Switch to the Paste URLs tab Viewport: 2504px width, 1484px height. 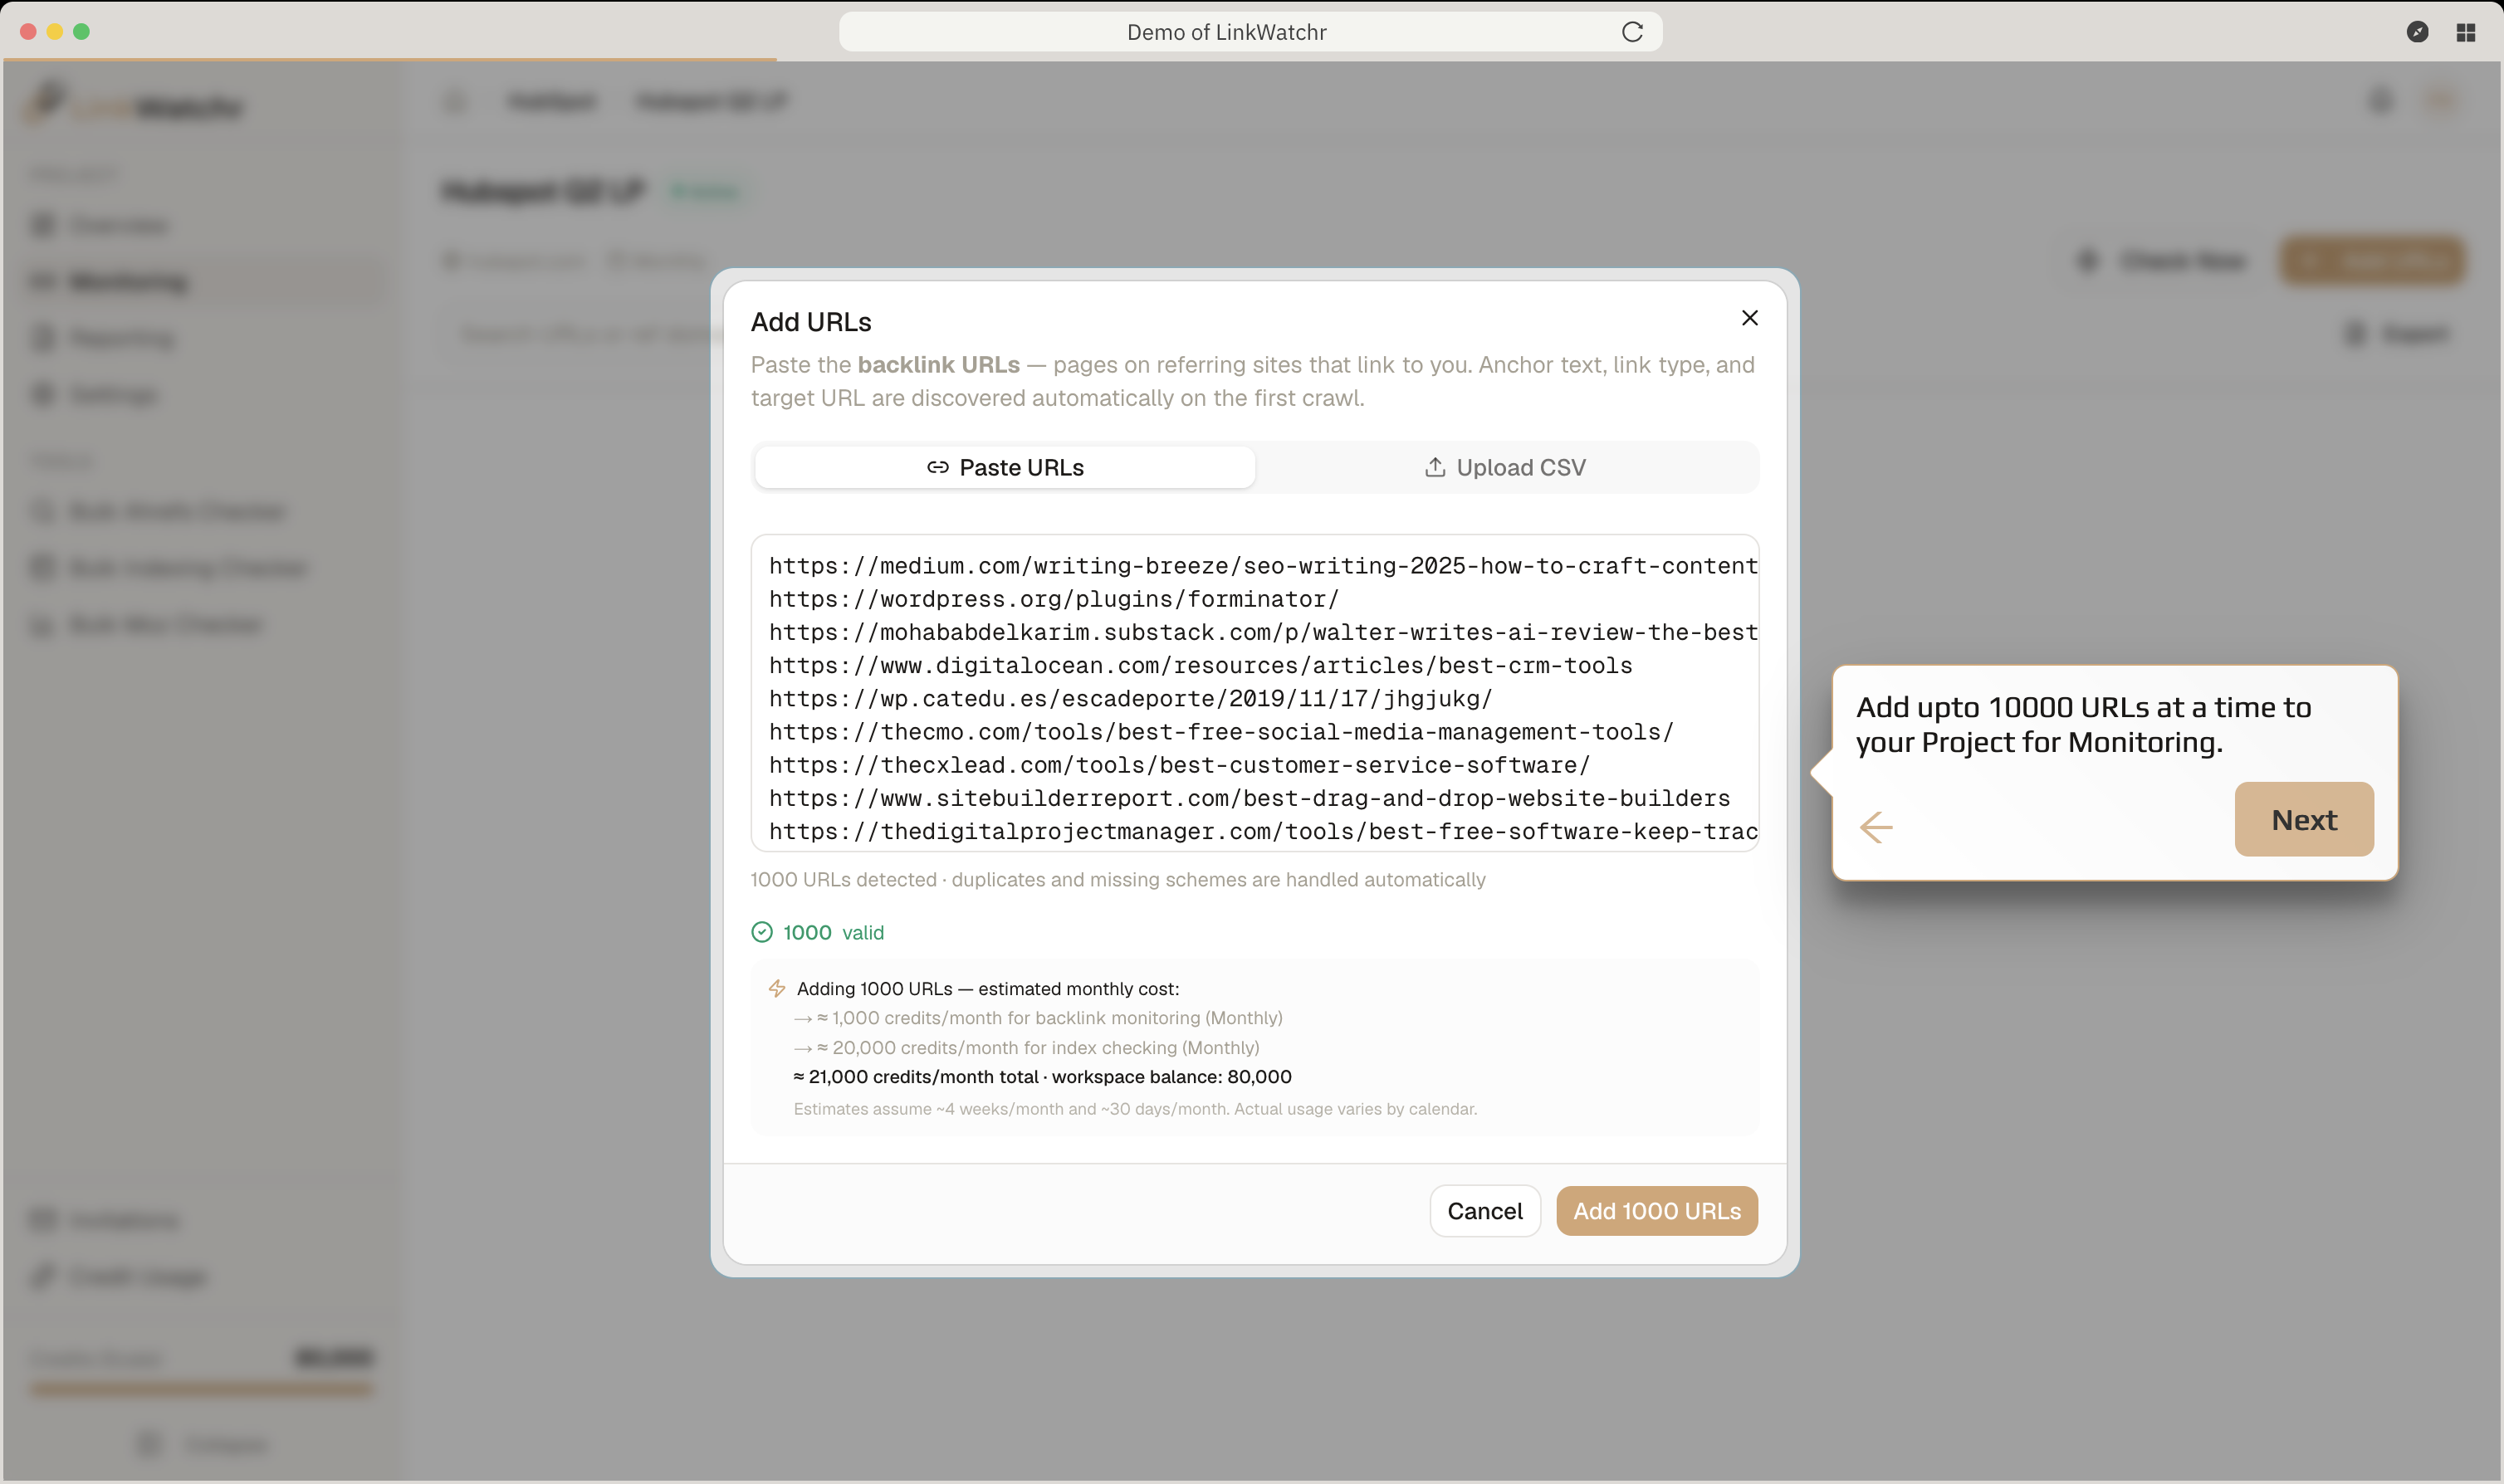coord(1005,467)
